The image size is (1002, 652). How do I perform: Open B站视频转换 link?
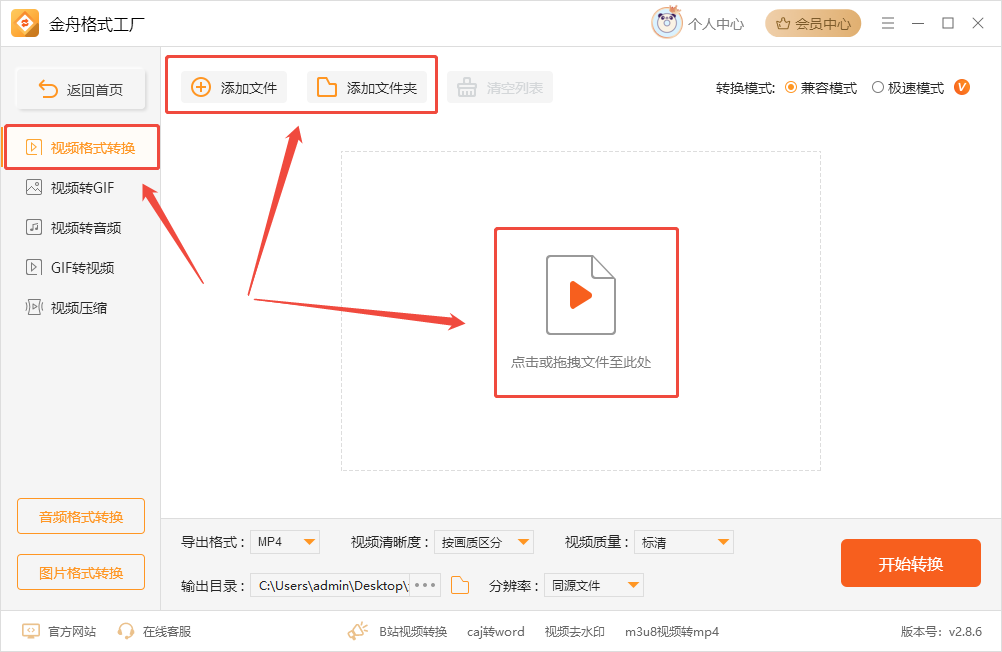click(413, 632)
